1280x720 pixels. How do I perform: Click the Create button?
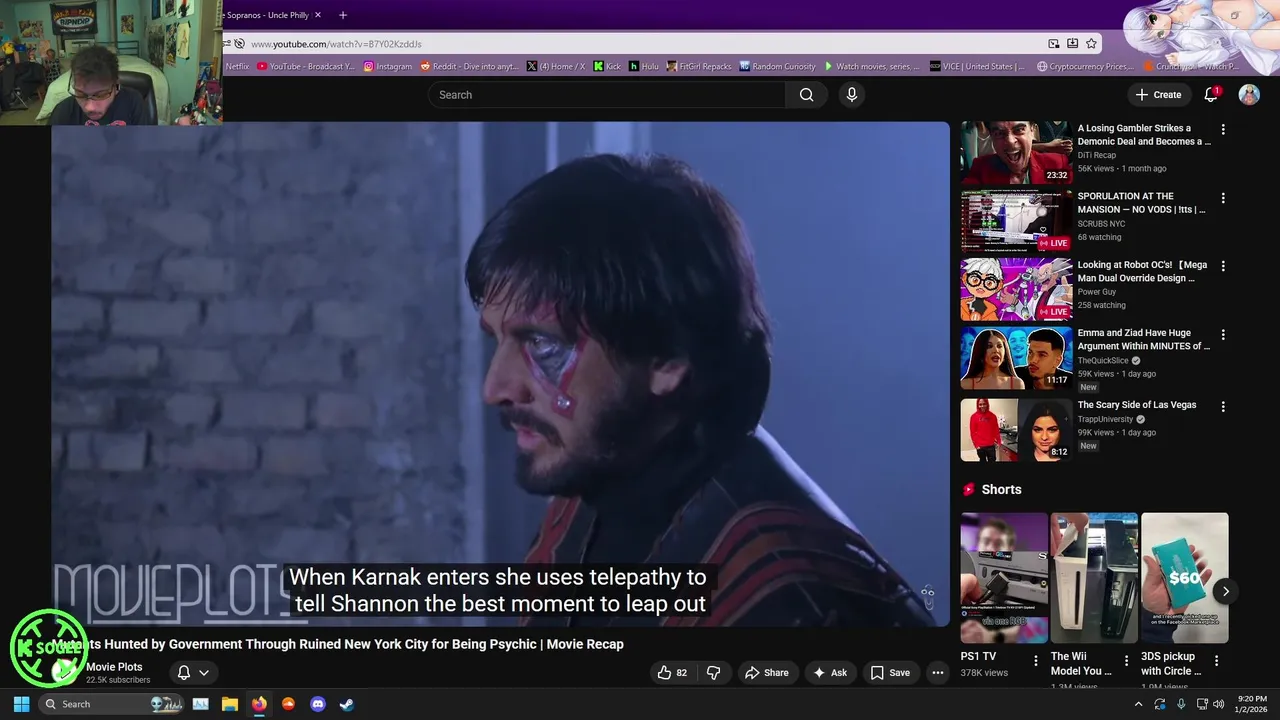(x=1158, y=94)
